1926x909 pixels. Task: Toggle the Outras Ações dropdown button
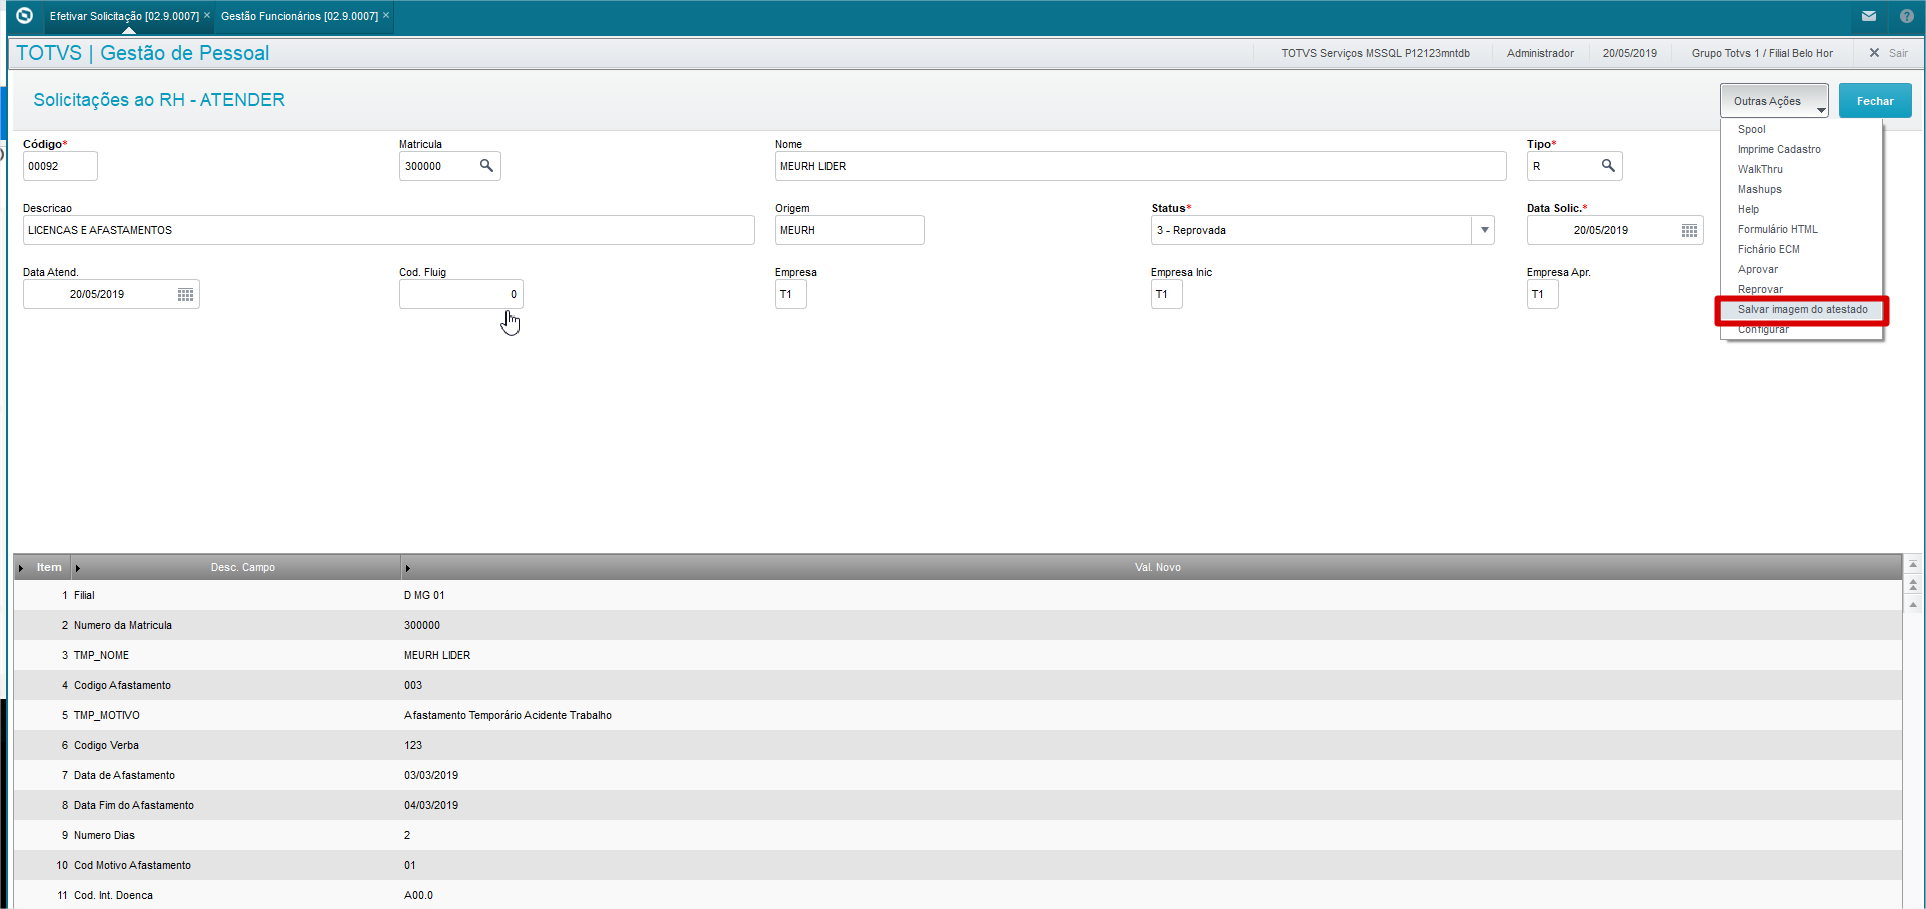click(x=1774, y=101)
